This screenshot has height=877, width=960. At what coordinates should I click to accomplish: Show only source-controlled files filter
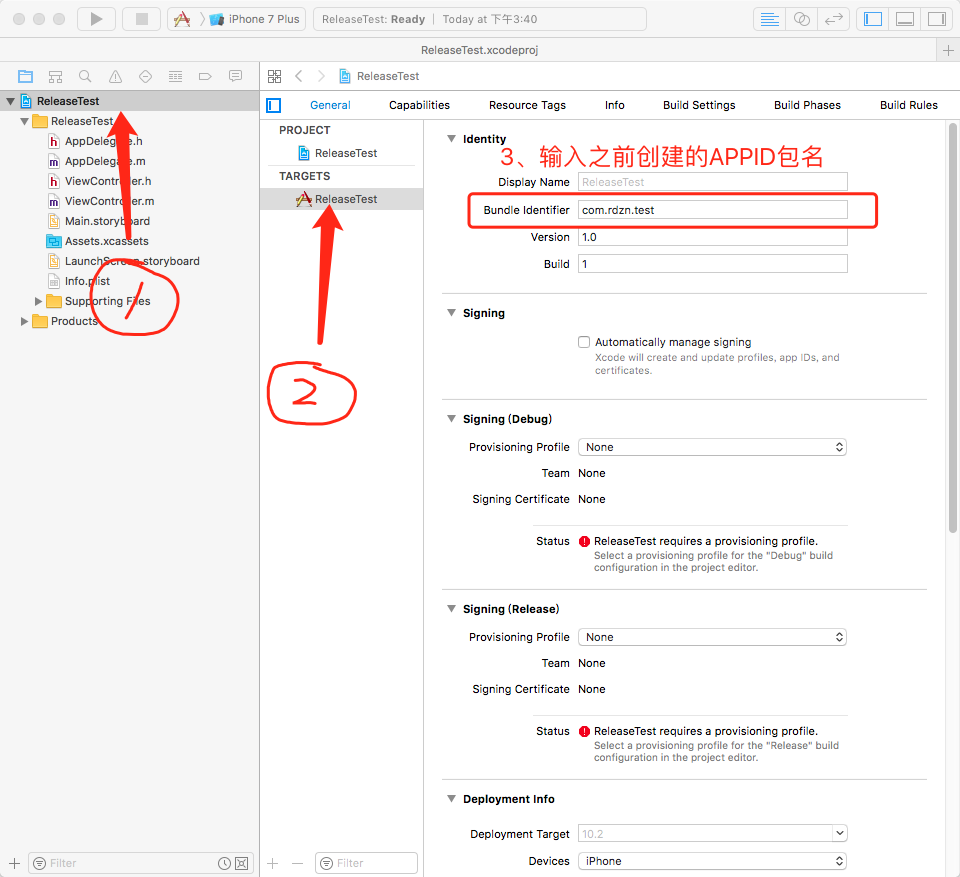click(x=242, y=863)
